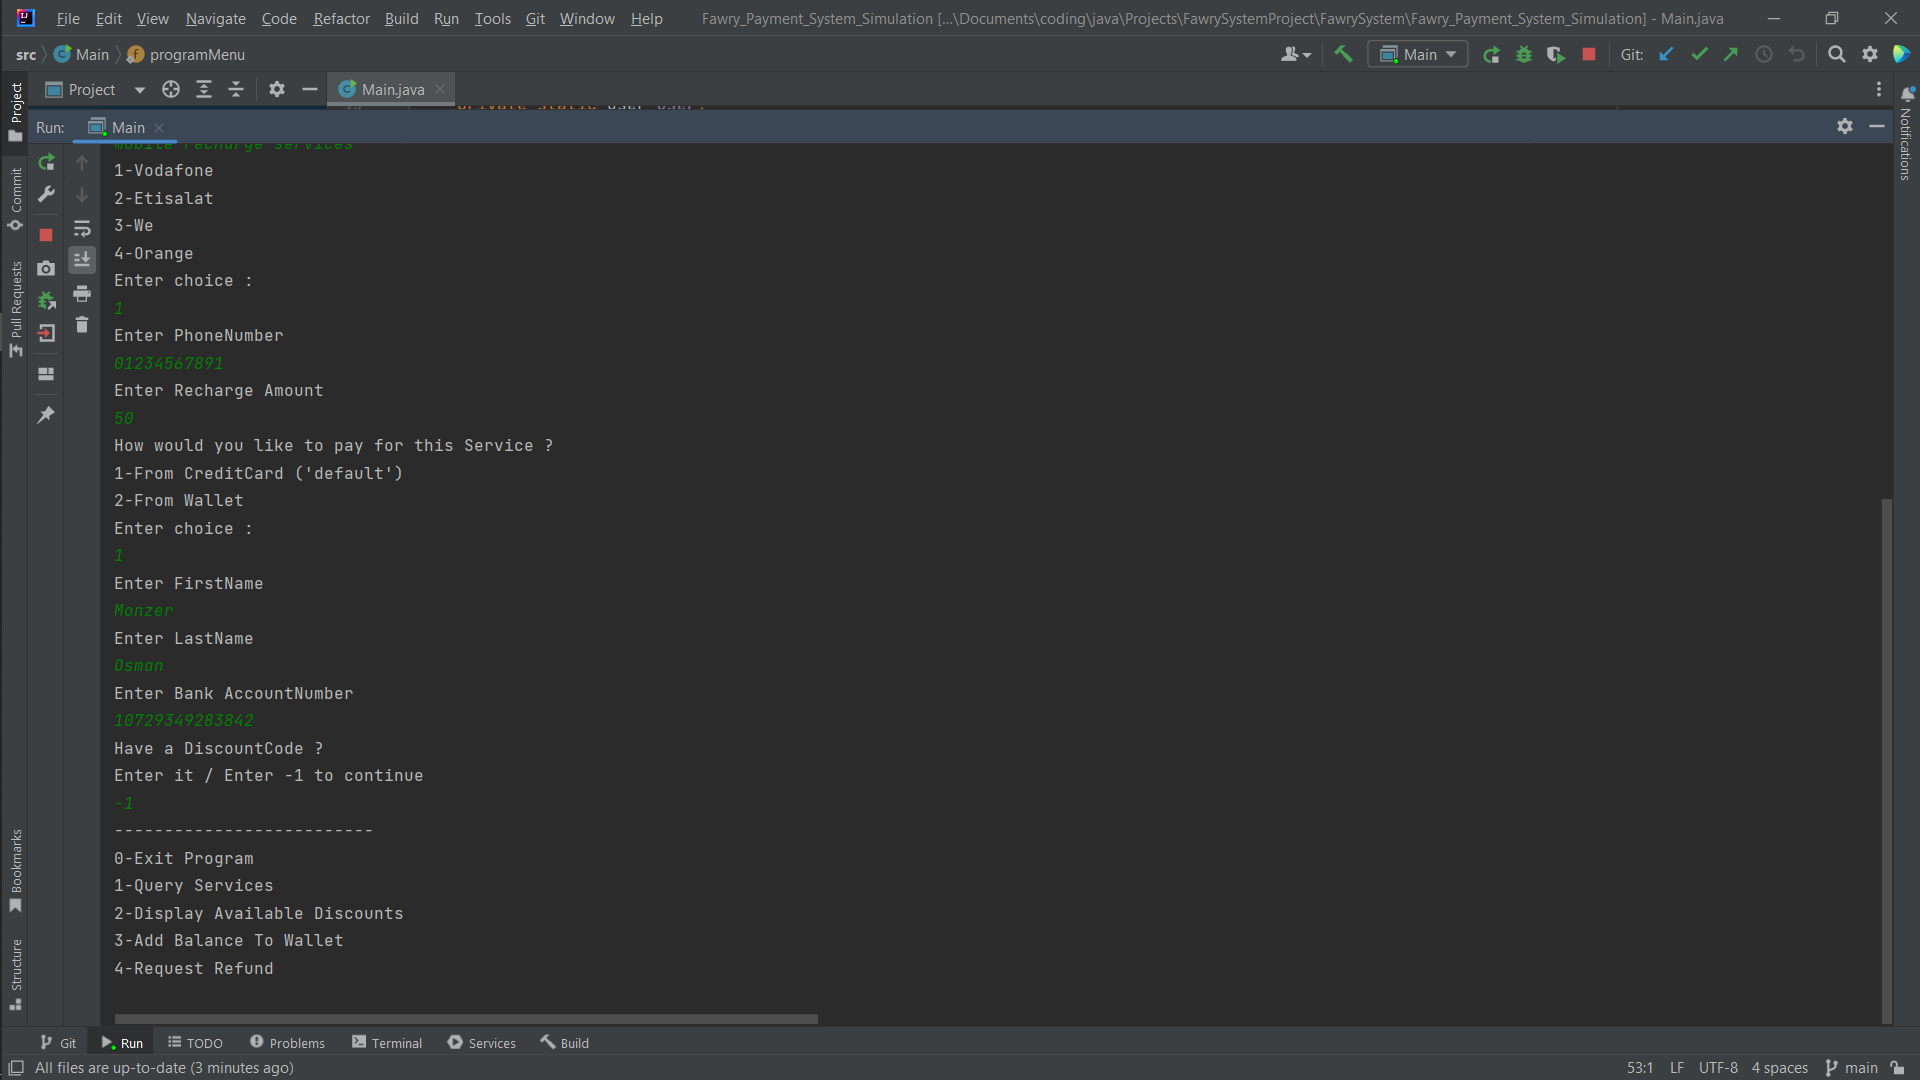
Task: Open the Services tool window
Action: pyautogui.click(x=490, y=1042)
